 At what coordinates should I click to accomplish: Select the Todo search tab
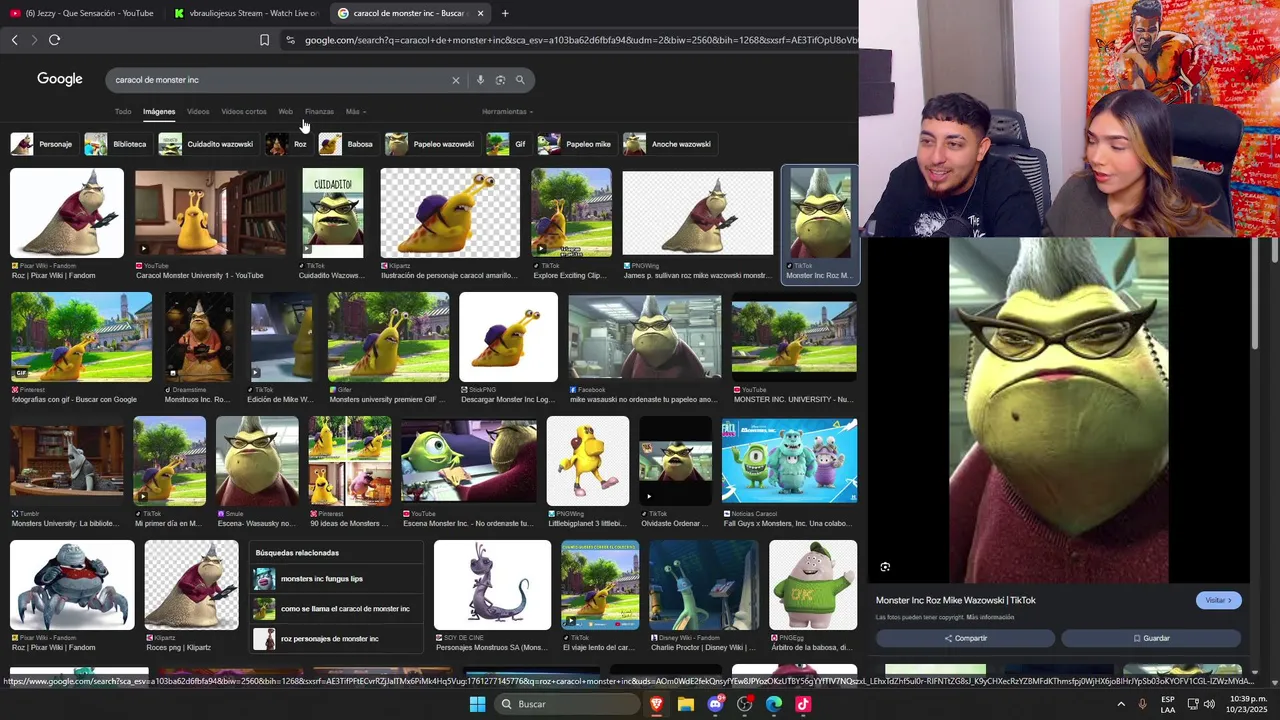pos(123,112)
